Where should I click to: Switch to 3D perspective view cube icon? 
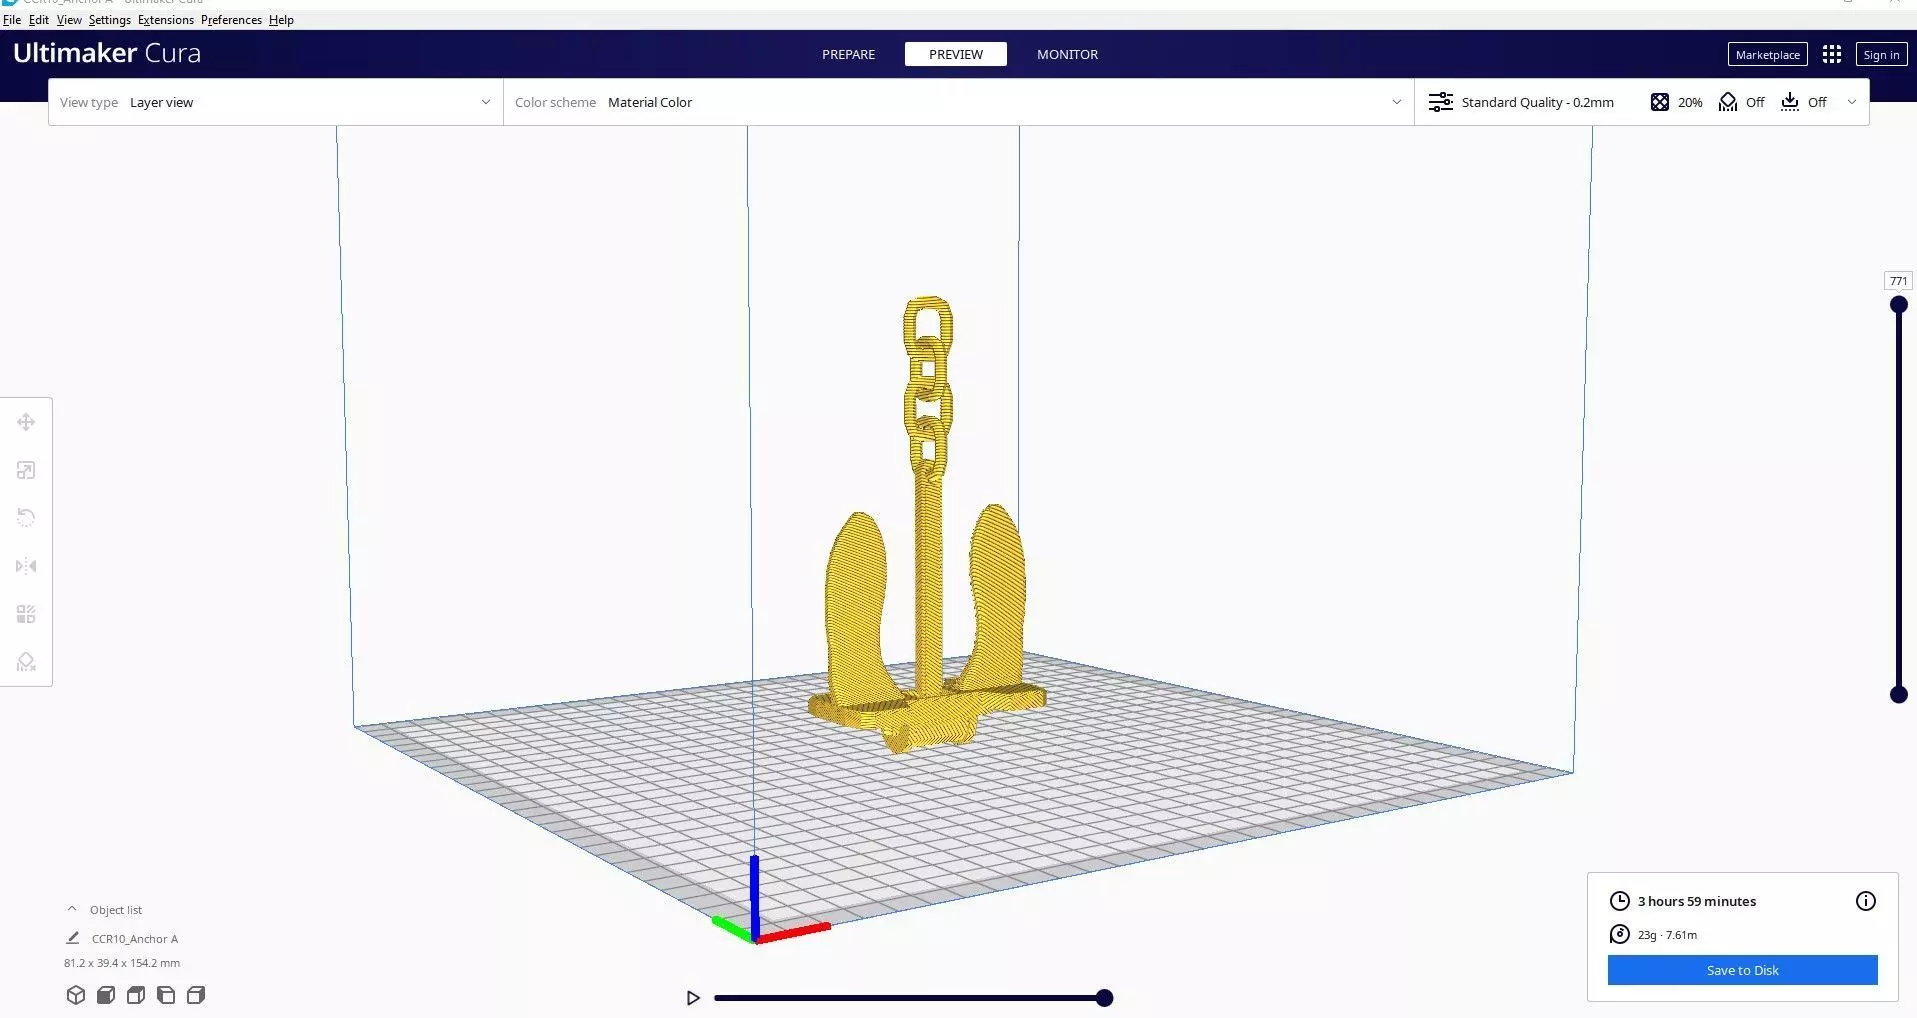[x=76, y=995]
